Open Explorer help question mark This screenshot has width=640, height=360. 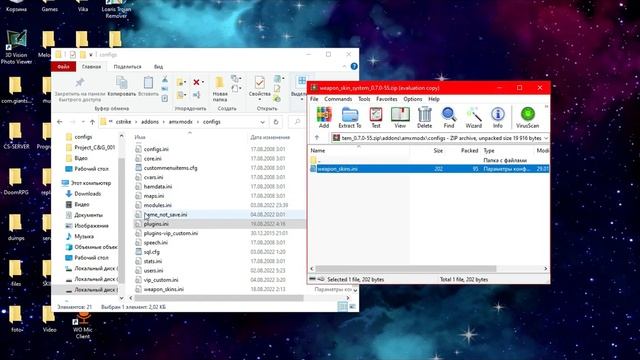tap(354, 66)
